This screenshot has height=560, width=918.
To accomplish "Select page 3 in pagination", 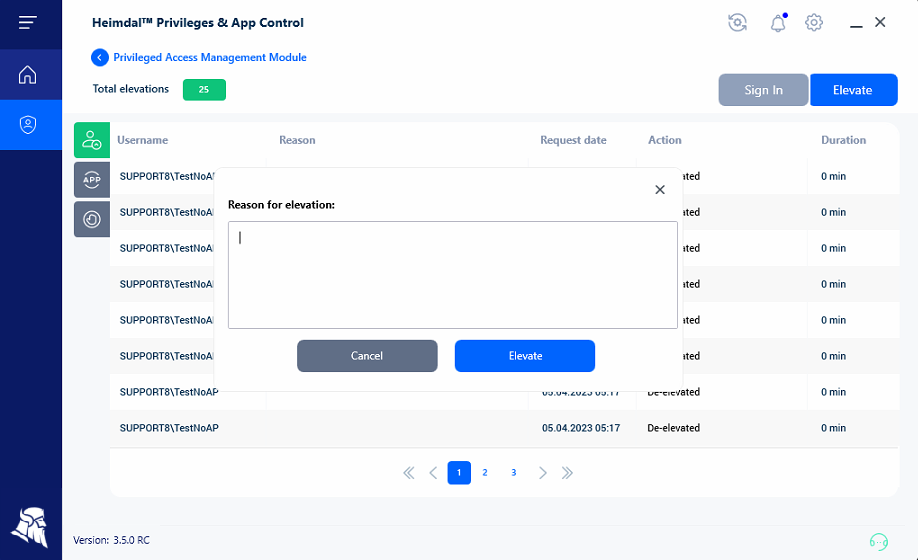I will (x=513, y=473).
